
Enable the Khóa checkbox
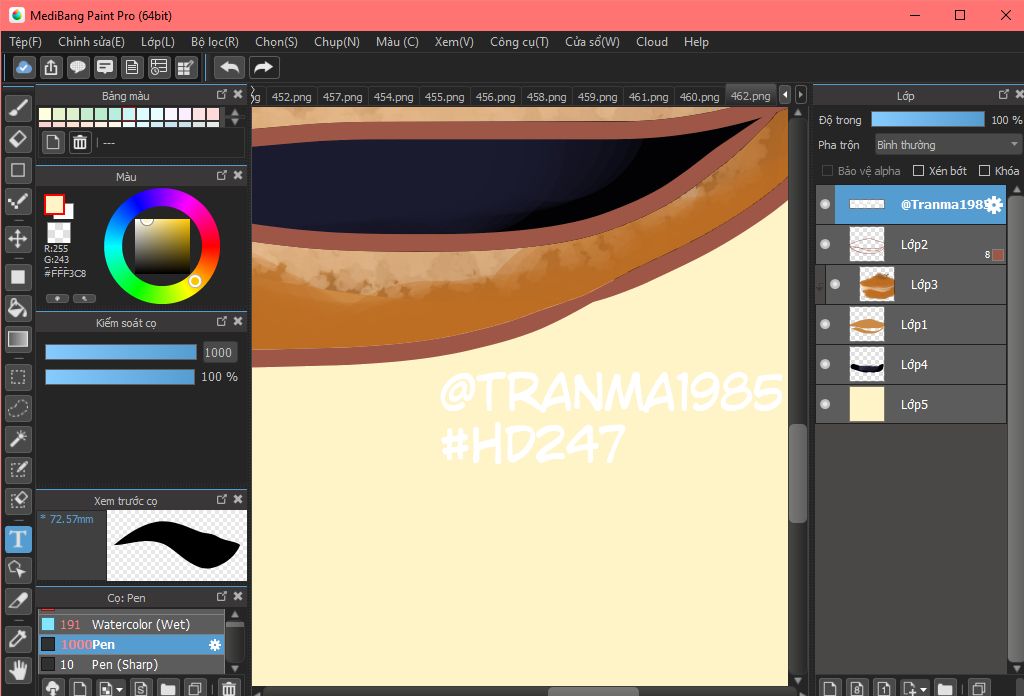point(984,170)
